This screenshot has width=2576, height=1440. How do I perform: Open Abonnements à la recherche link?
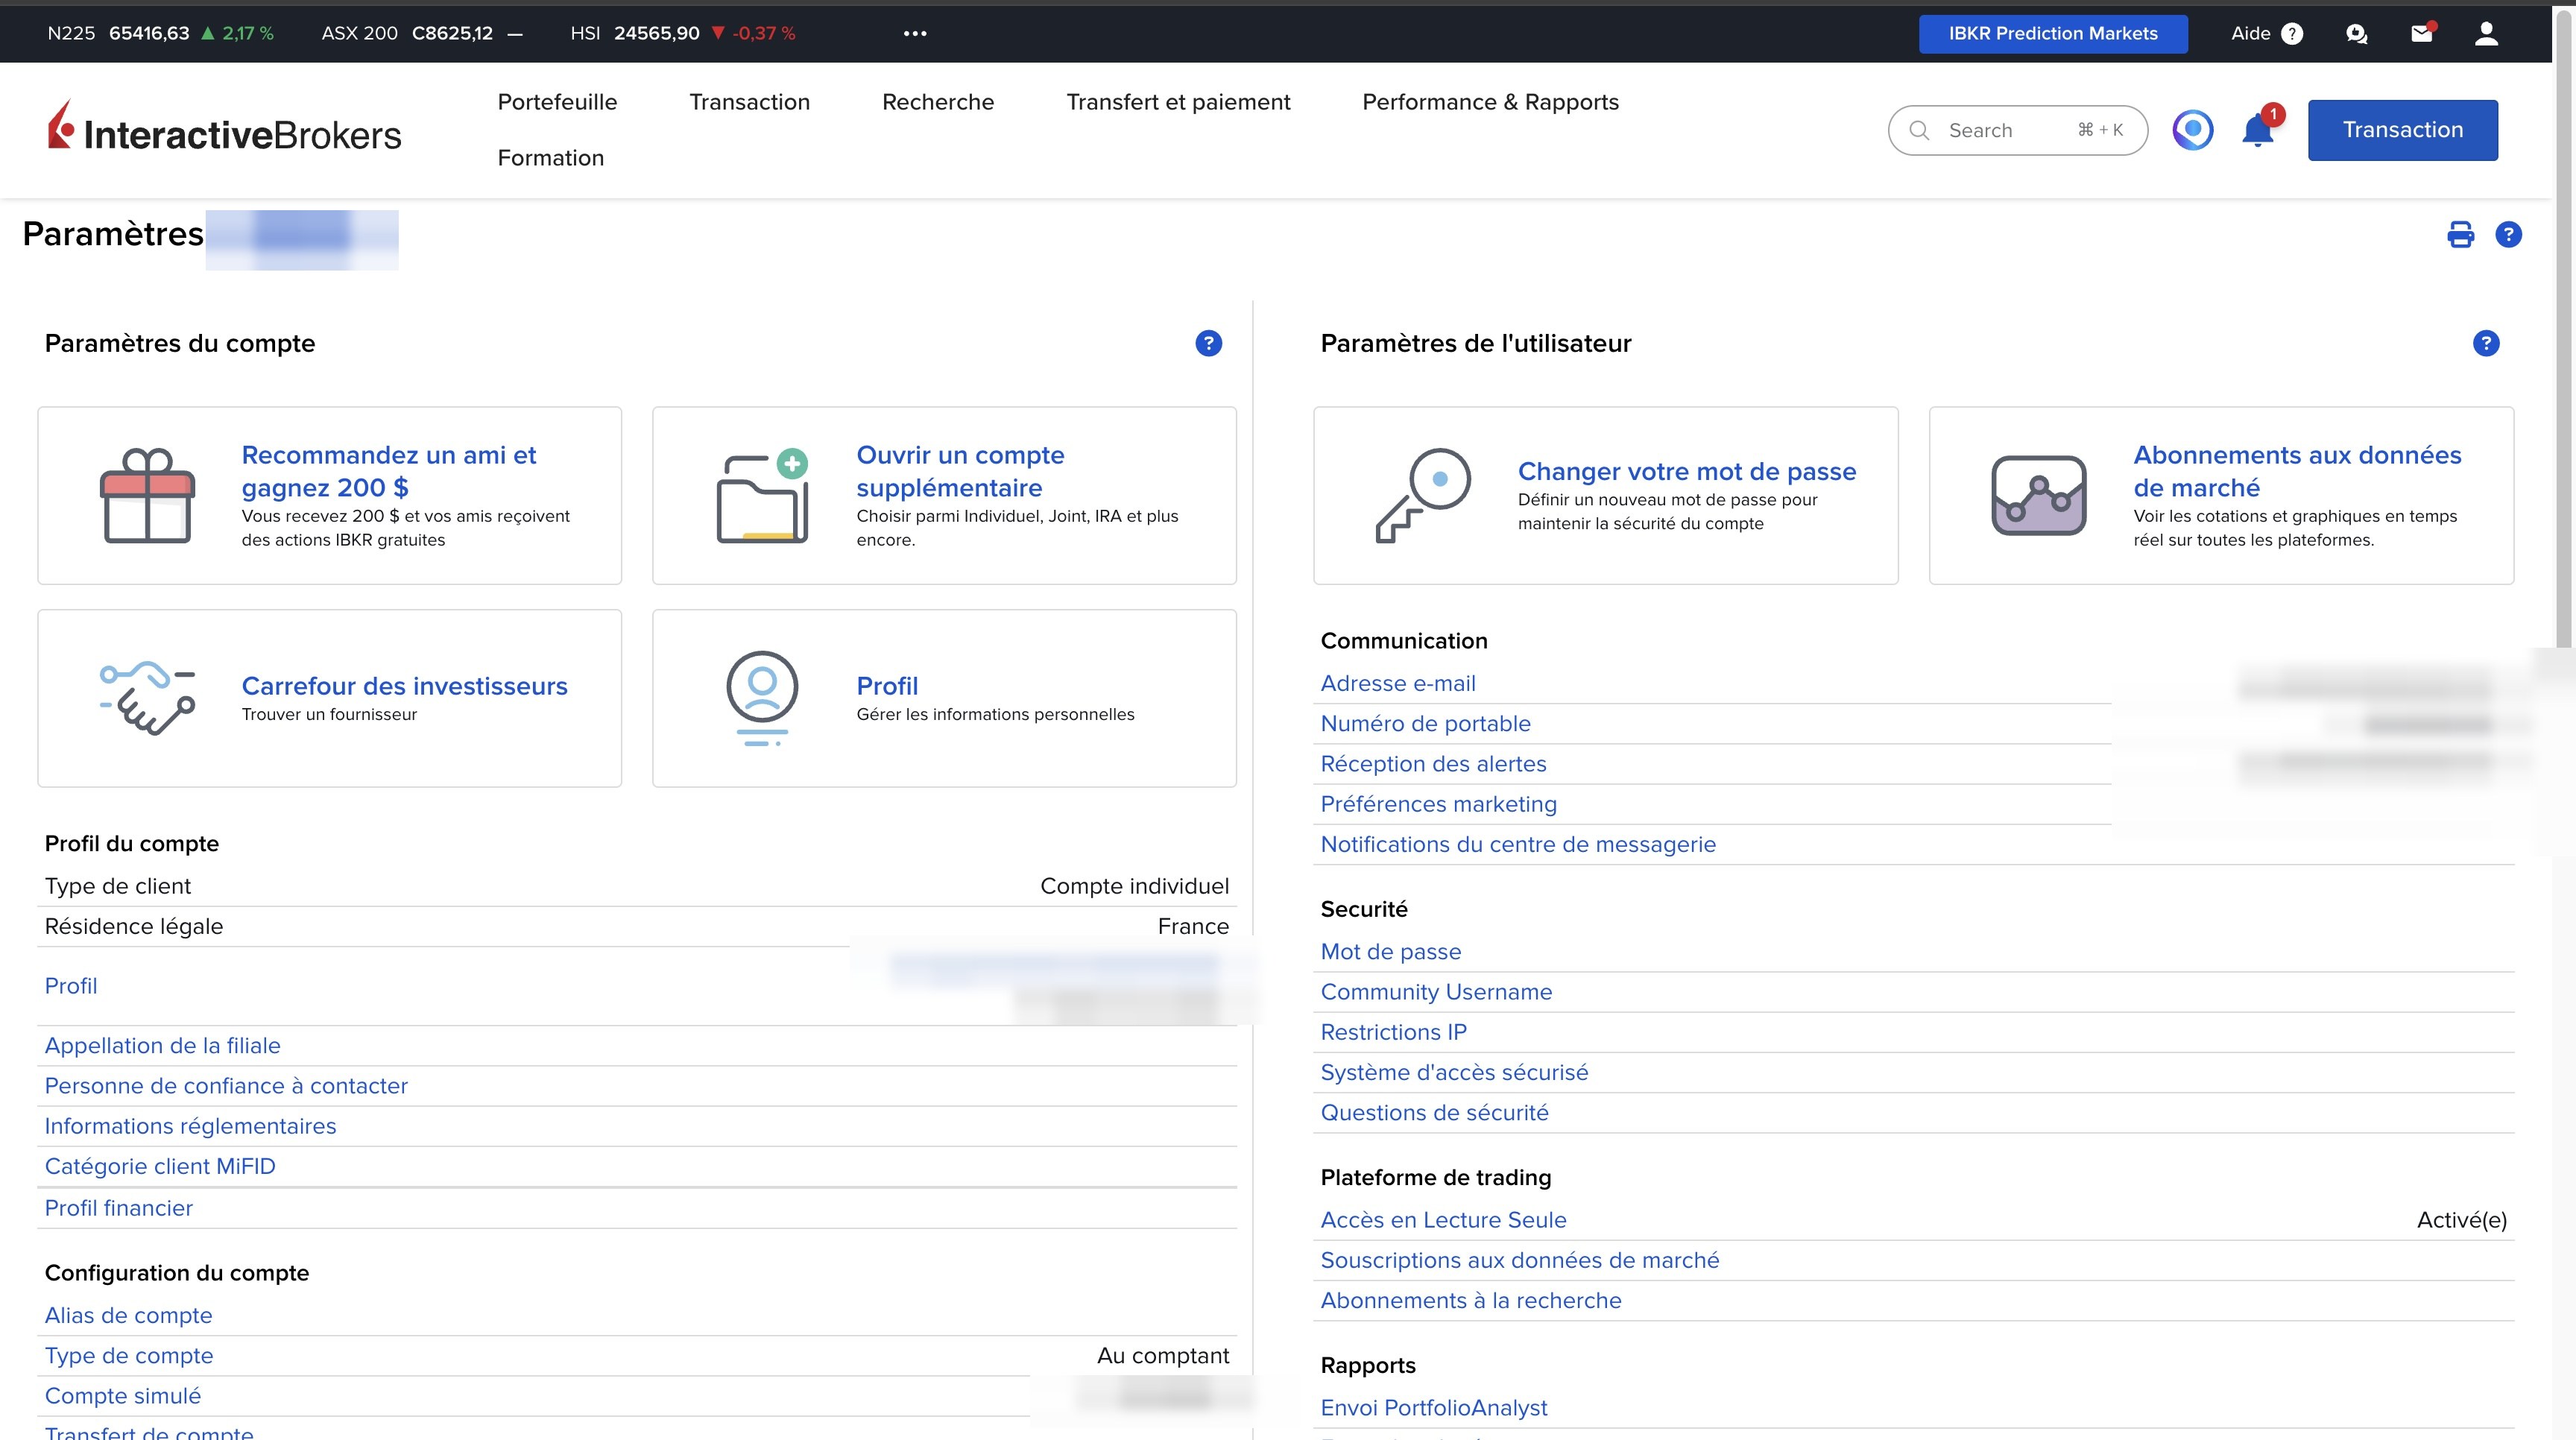tap(1470, 1300)
